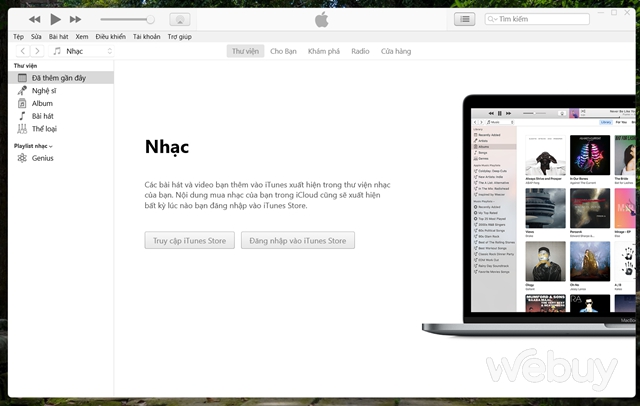Viewport: 640px width, 406px height.
Task: Skip to the next track
Action: [77, 19]
